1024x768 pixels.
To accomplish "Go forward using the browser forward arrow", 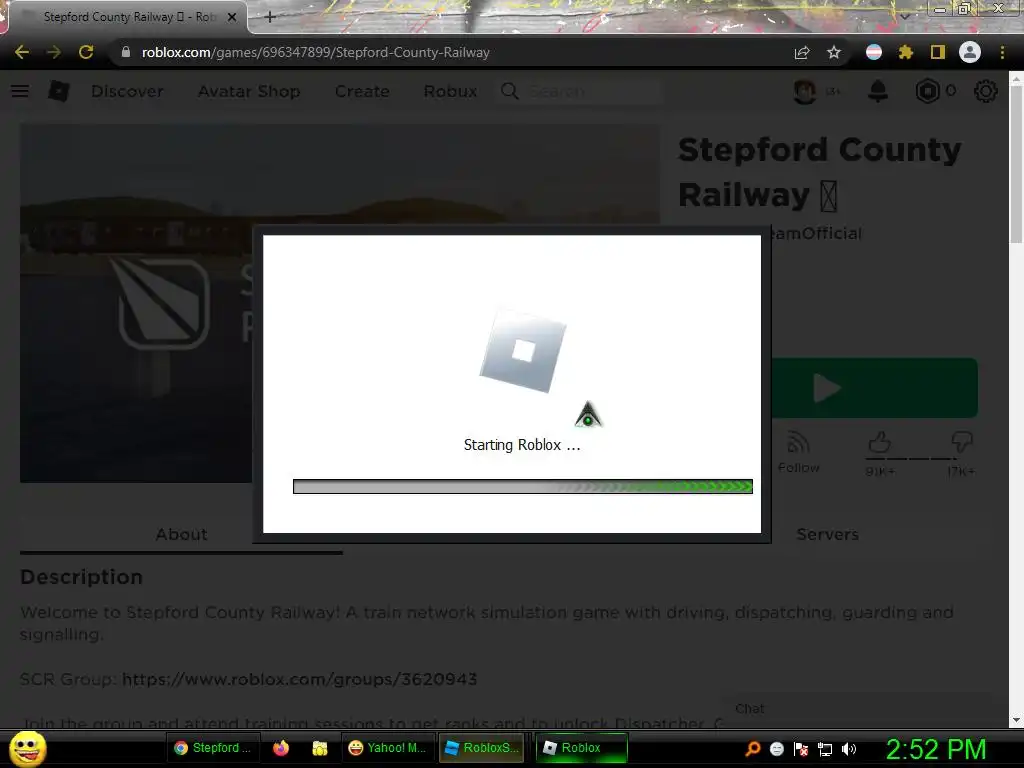I will (54, 52).
